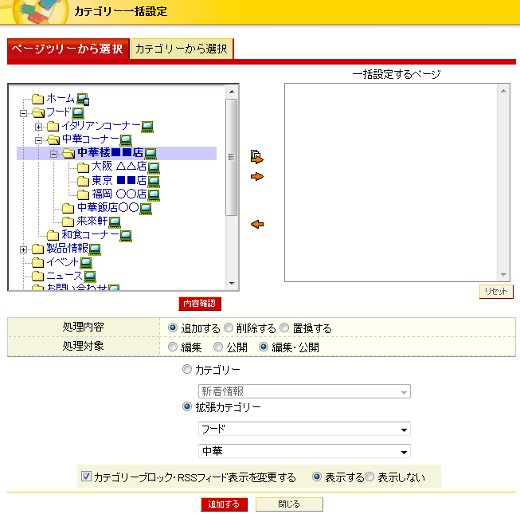Click the add-with-subpages arrow icon
520x514 pixels.
click(257, 157)
